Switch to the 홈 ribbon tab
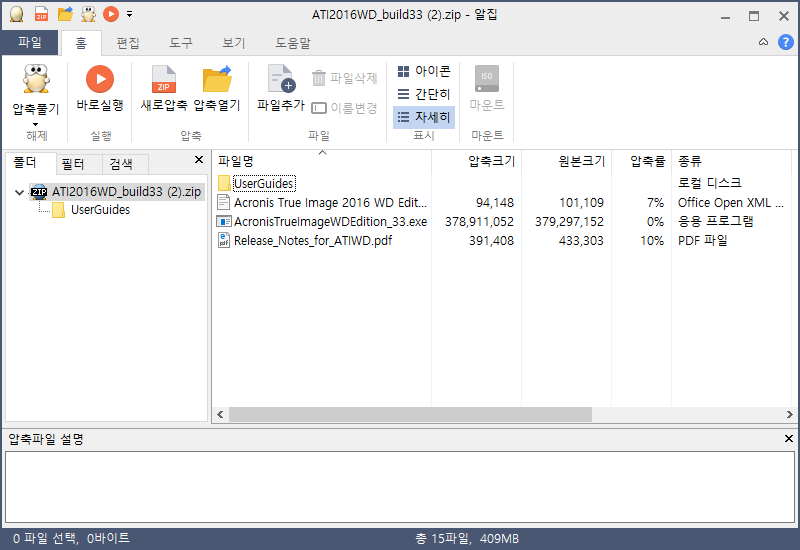 point(81,43)
